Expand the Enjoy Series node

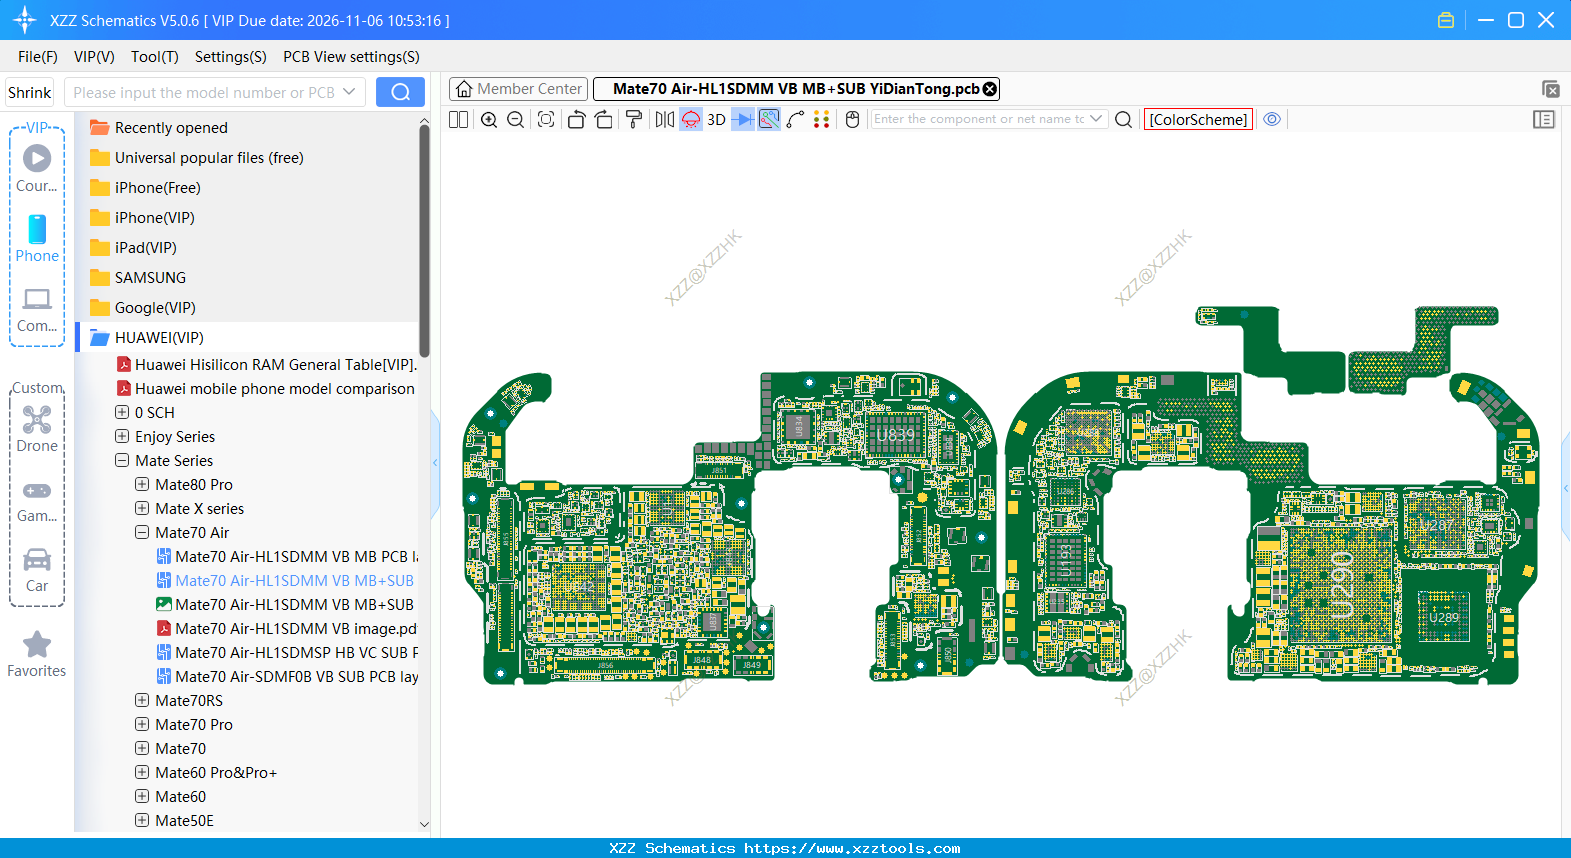click(122, 436)
